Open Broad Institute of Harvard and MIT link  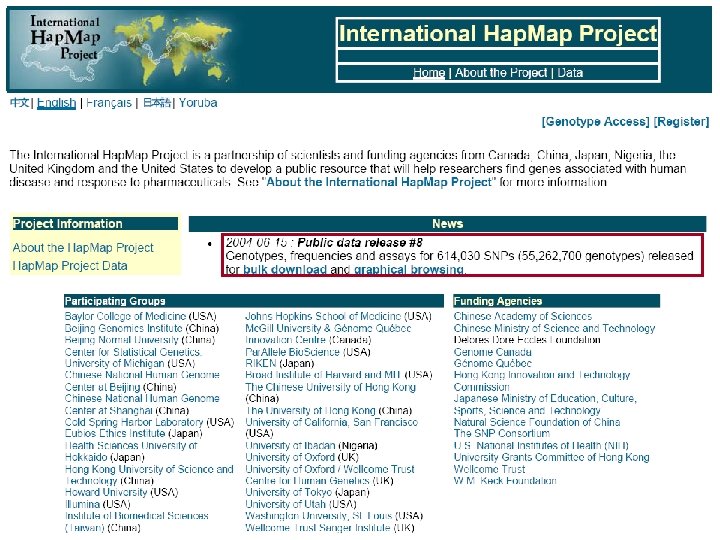pos(323,375)
